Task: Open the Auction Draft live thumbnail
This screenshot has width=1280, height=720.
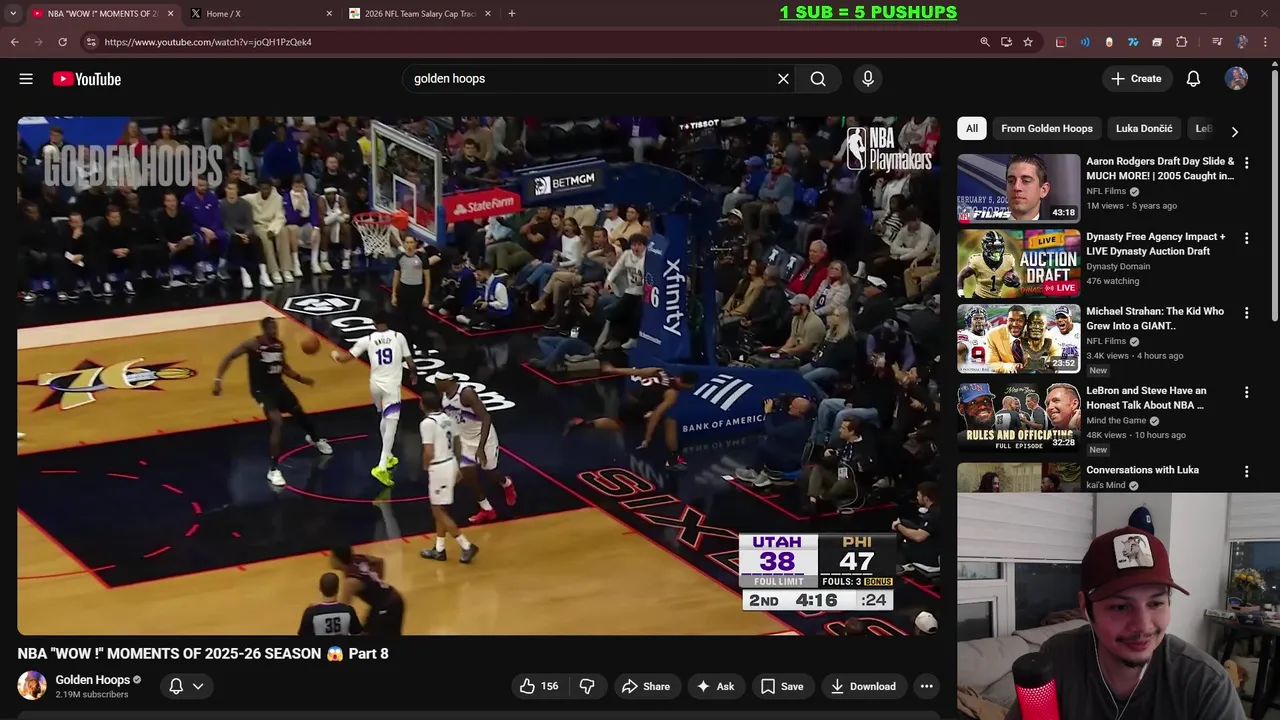Action: [1019, 264]
